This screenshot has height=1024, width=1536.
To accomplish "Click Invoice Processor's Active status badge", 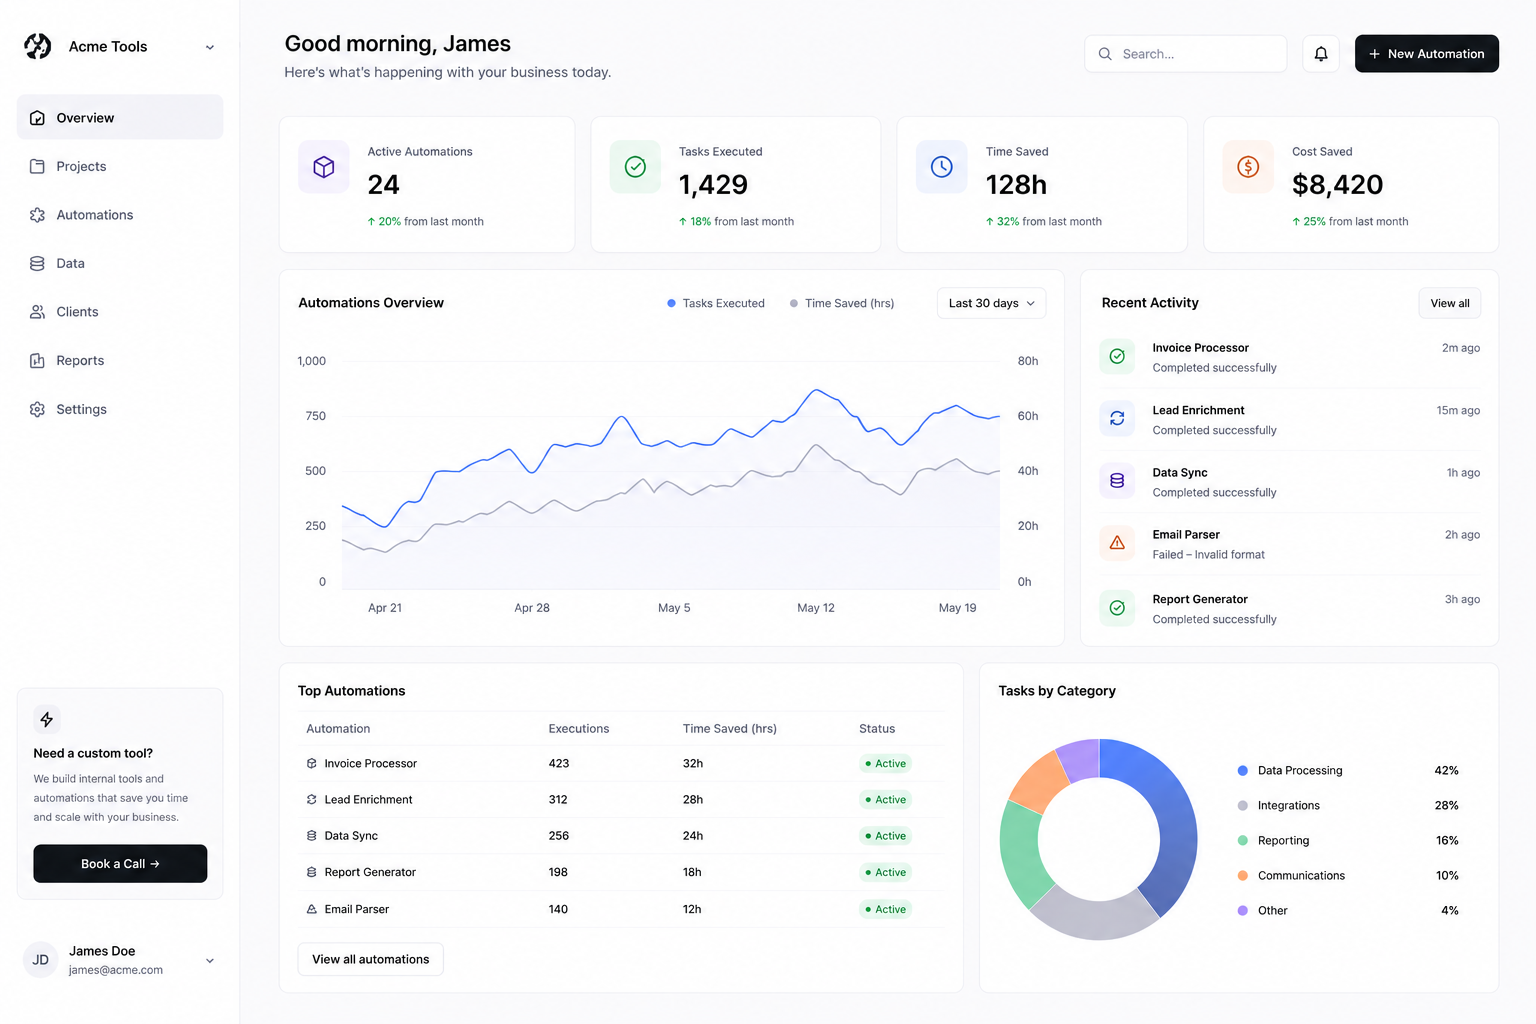I will pos(886,763).
